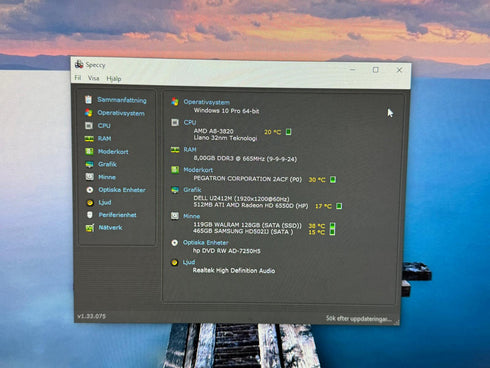This screenshot has height=368, width=490.
Task: Open Optiska Enheter label in sidebar
Action: (122, 190)
